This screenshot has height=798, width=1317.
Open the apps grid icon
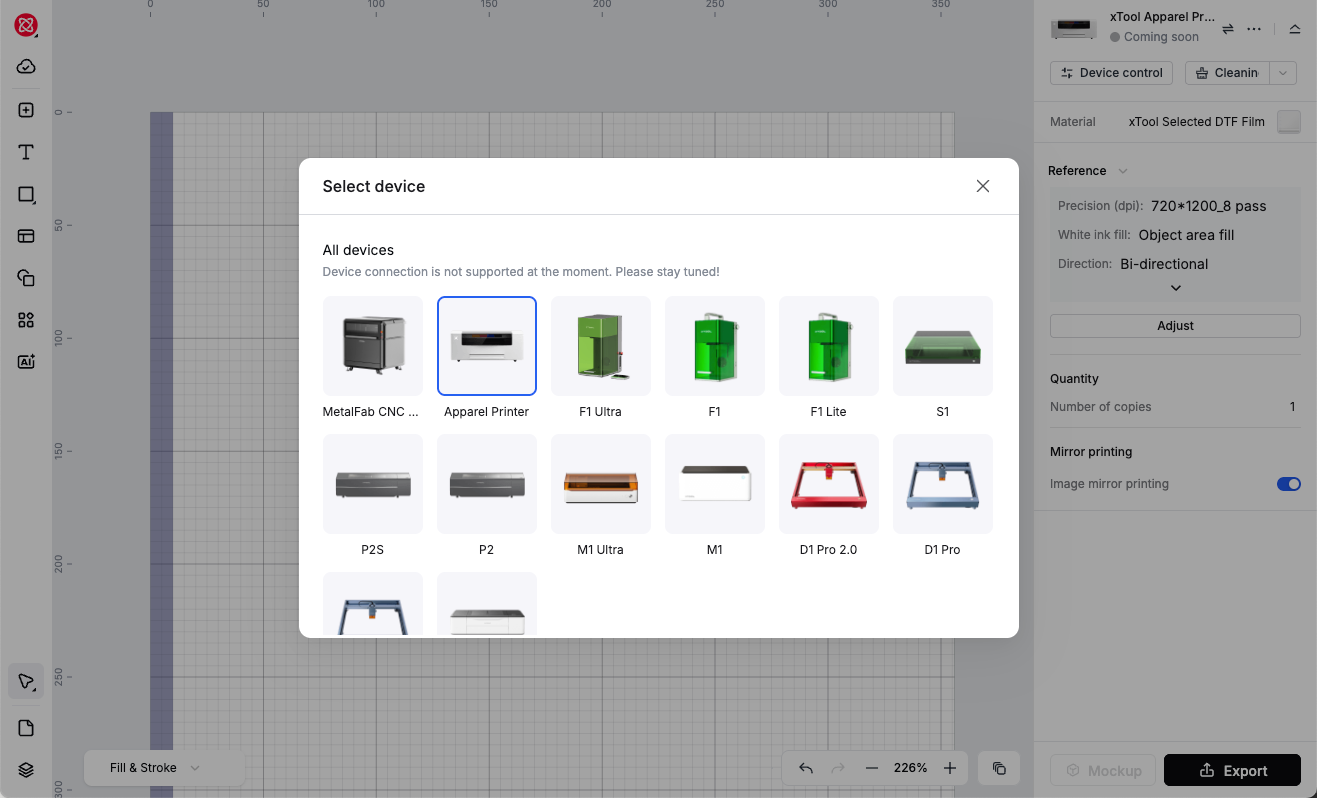pyautogui.click(x=26, y=320)
